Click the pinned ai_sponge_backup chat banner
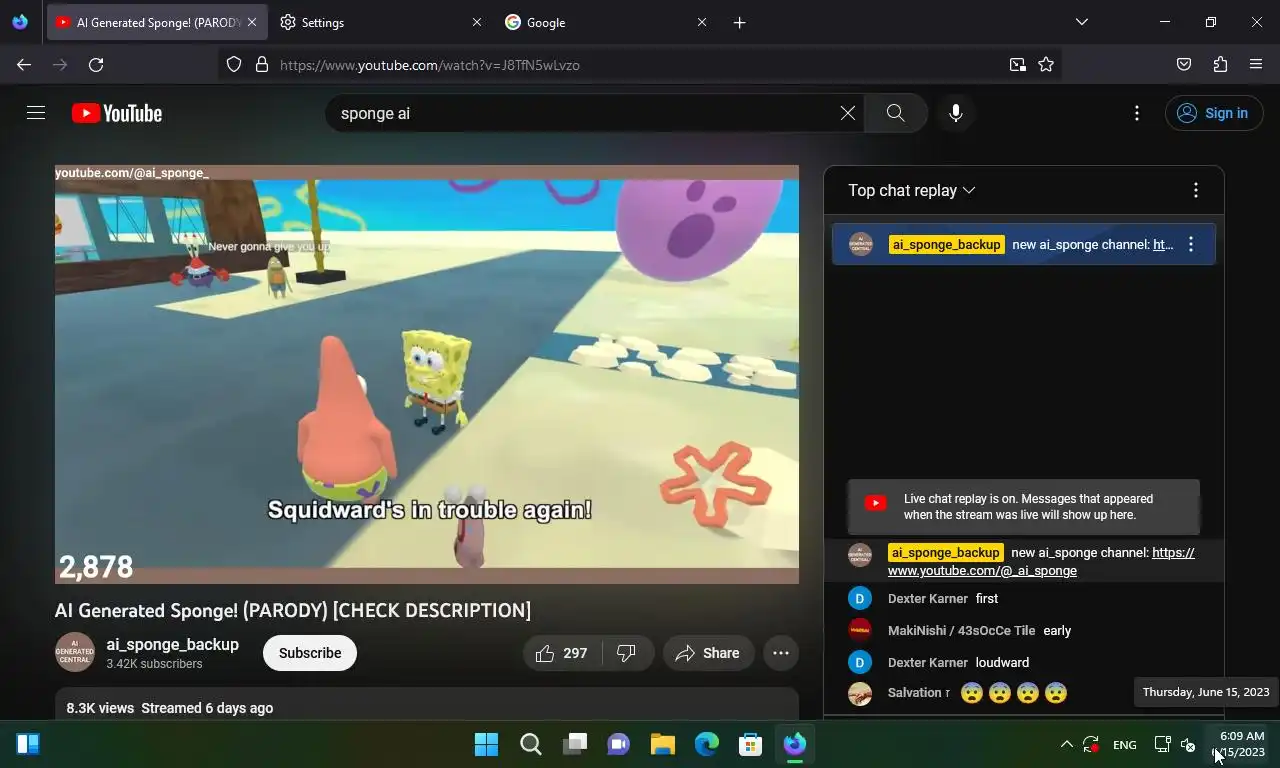The height and width of the screenshot is (768, 1280). pos(1024,244)
